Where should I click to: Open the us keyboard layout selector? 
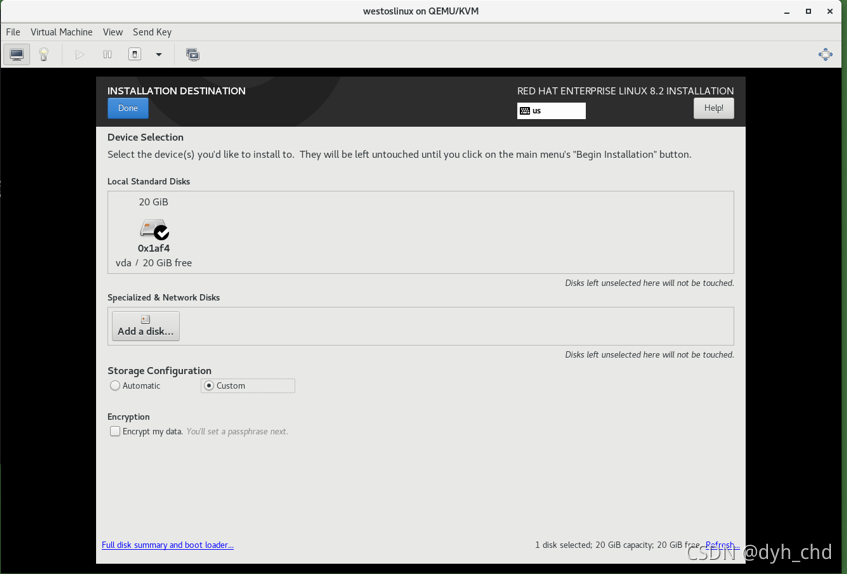pos(551,111)
